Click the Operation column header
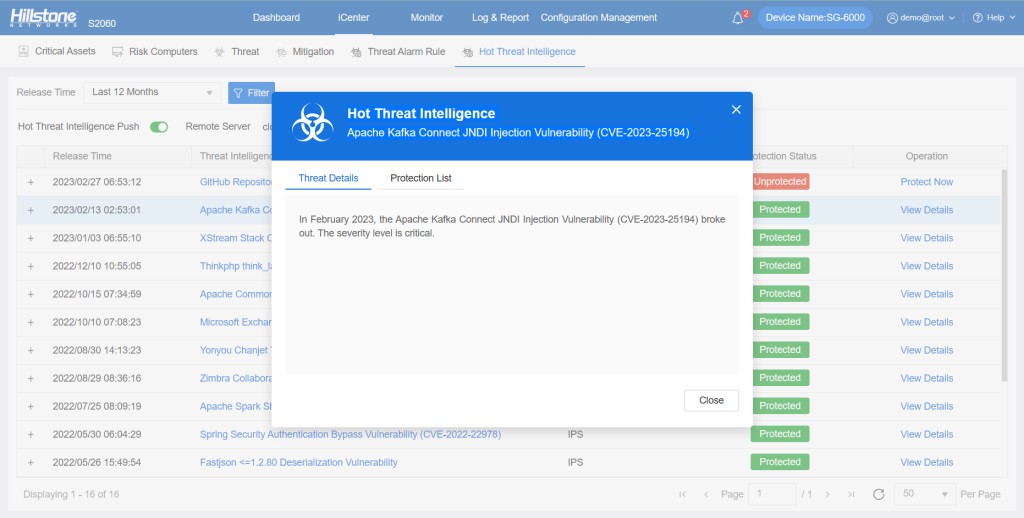Viewport: 1024px width, 518px height. 927,156
